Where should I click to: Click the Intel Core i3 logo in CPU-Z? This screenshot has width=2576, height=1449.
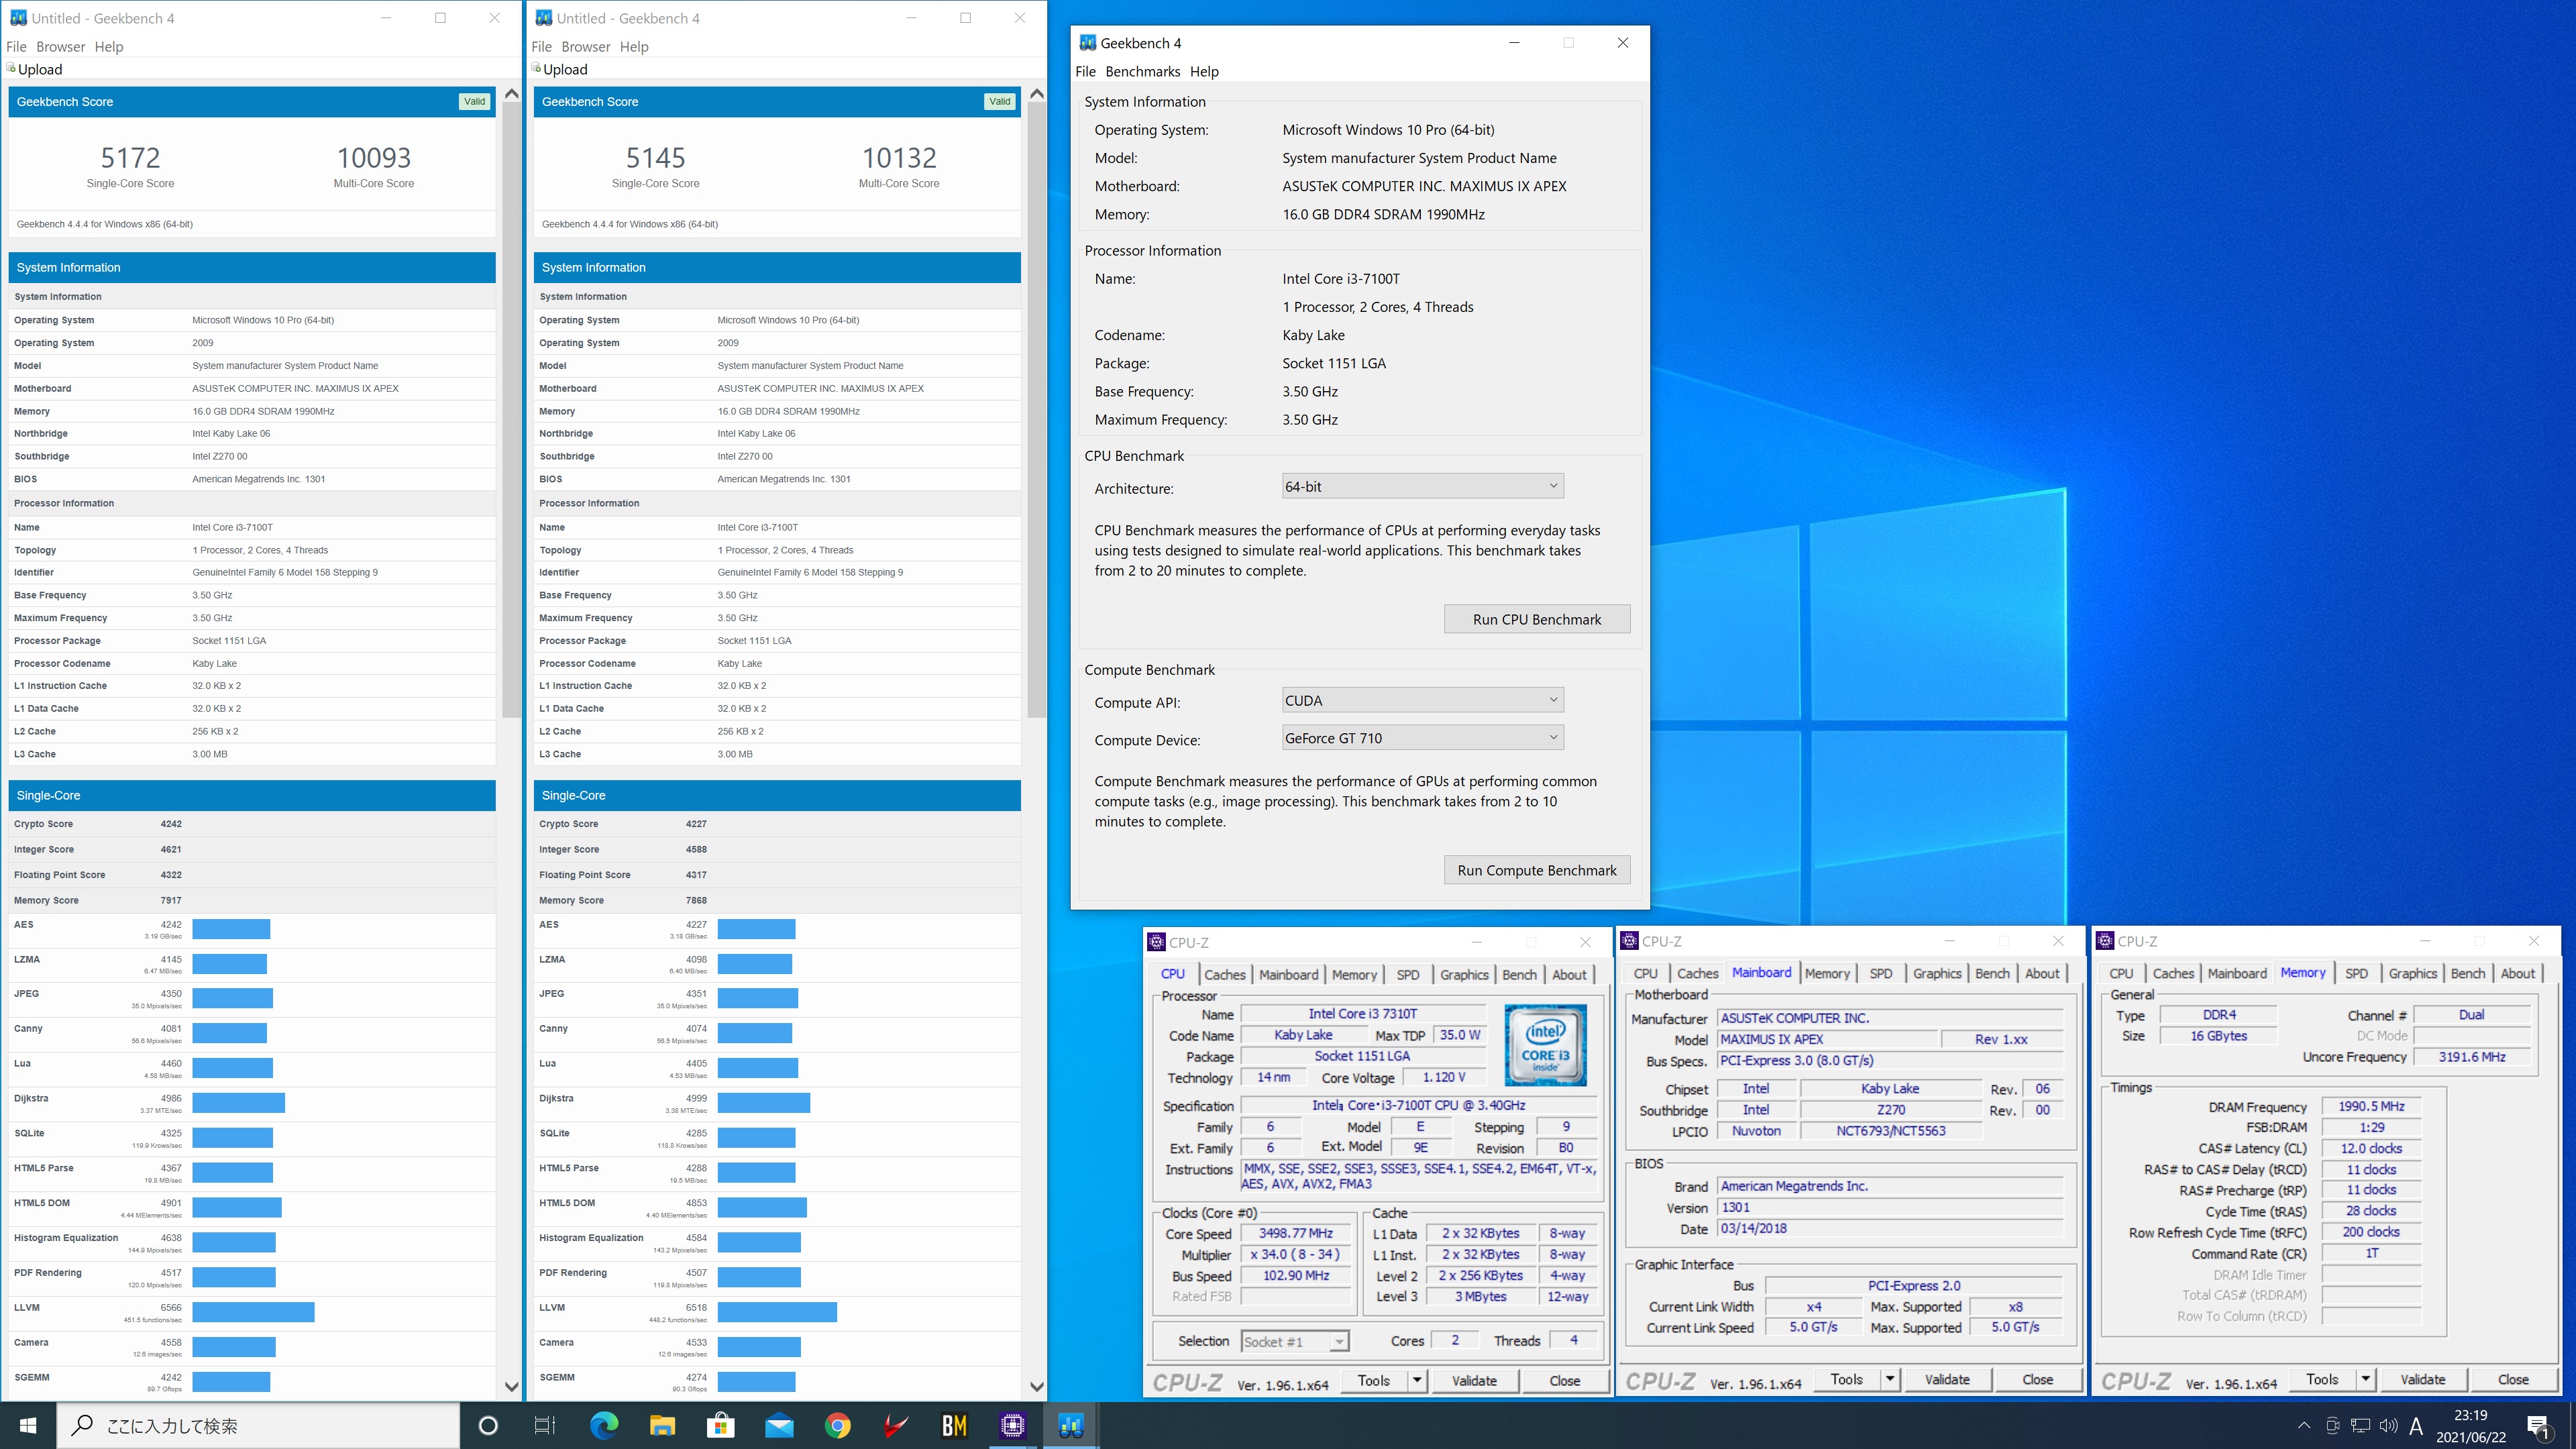point(1545,1045)
